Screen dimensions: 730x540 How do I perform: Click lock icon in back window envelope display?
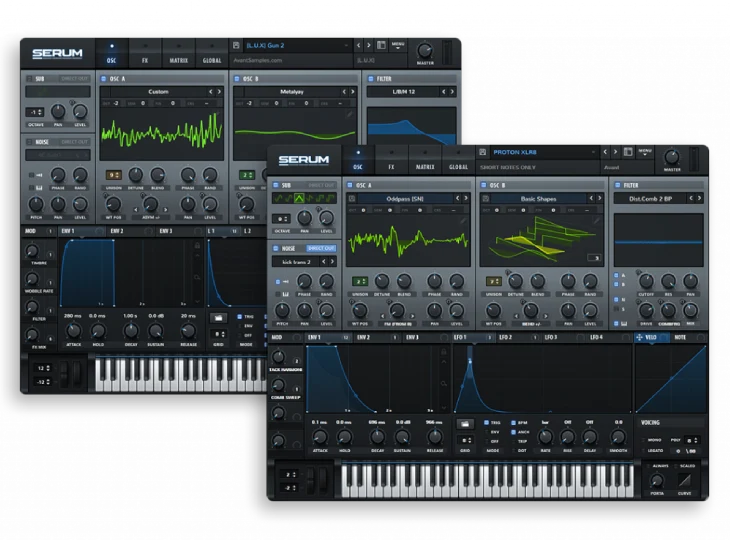click(197, 245)
